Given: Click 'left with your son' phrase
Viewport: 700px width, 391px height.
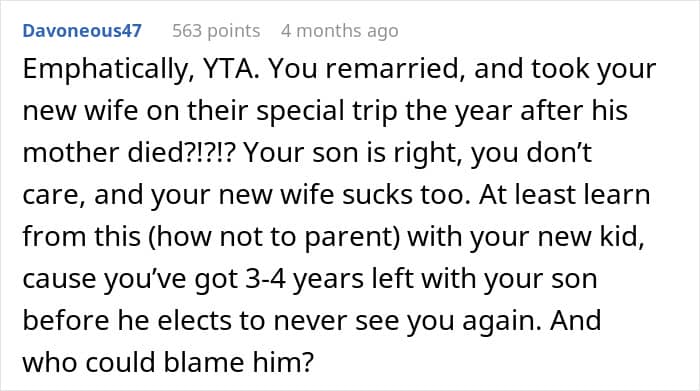Looking at the screenshot, I should pos(485,279).
